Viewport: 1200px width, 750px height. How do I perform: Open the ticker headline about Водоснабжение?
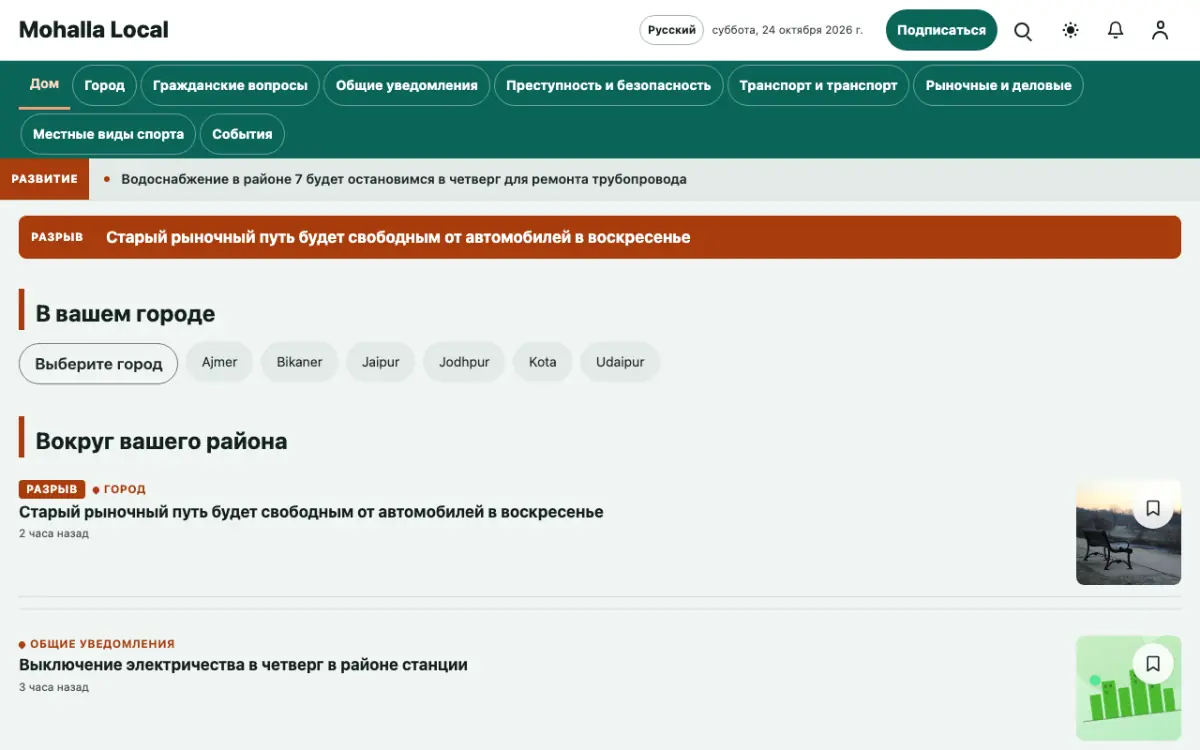(x=404, y=180)
